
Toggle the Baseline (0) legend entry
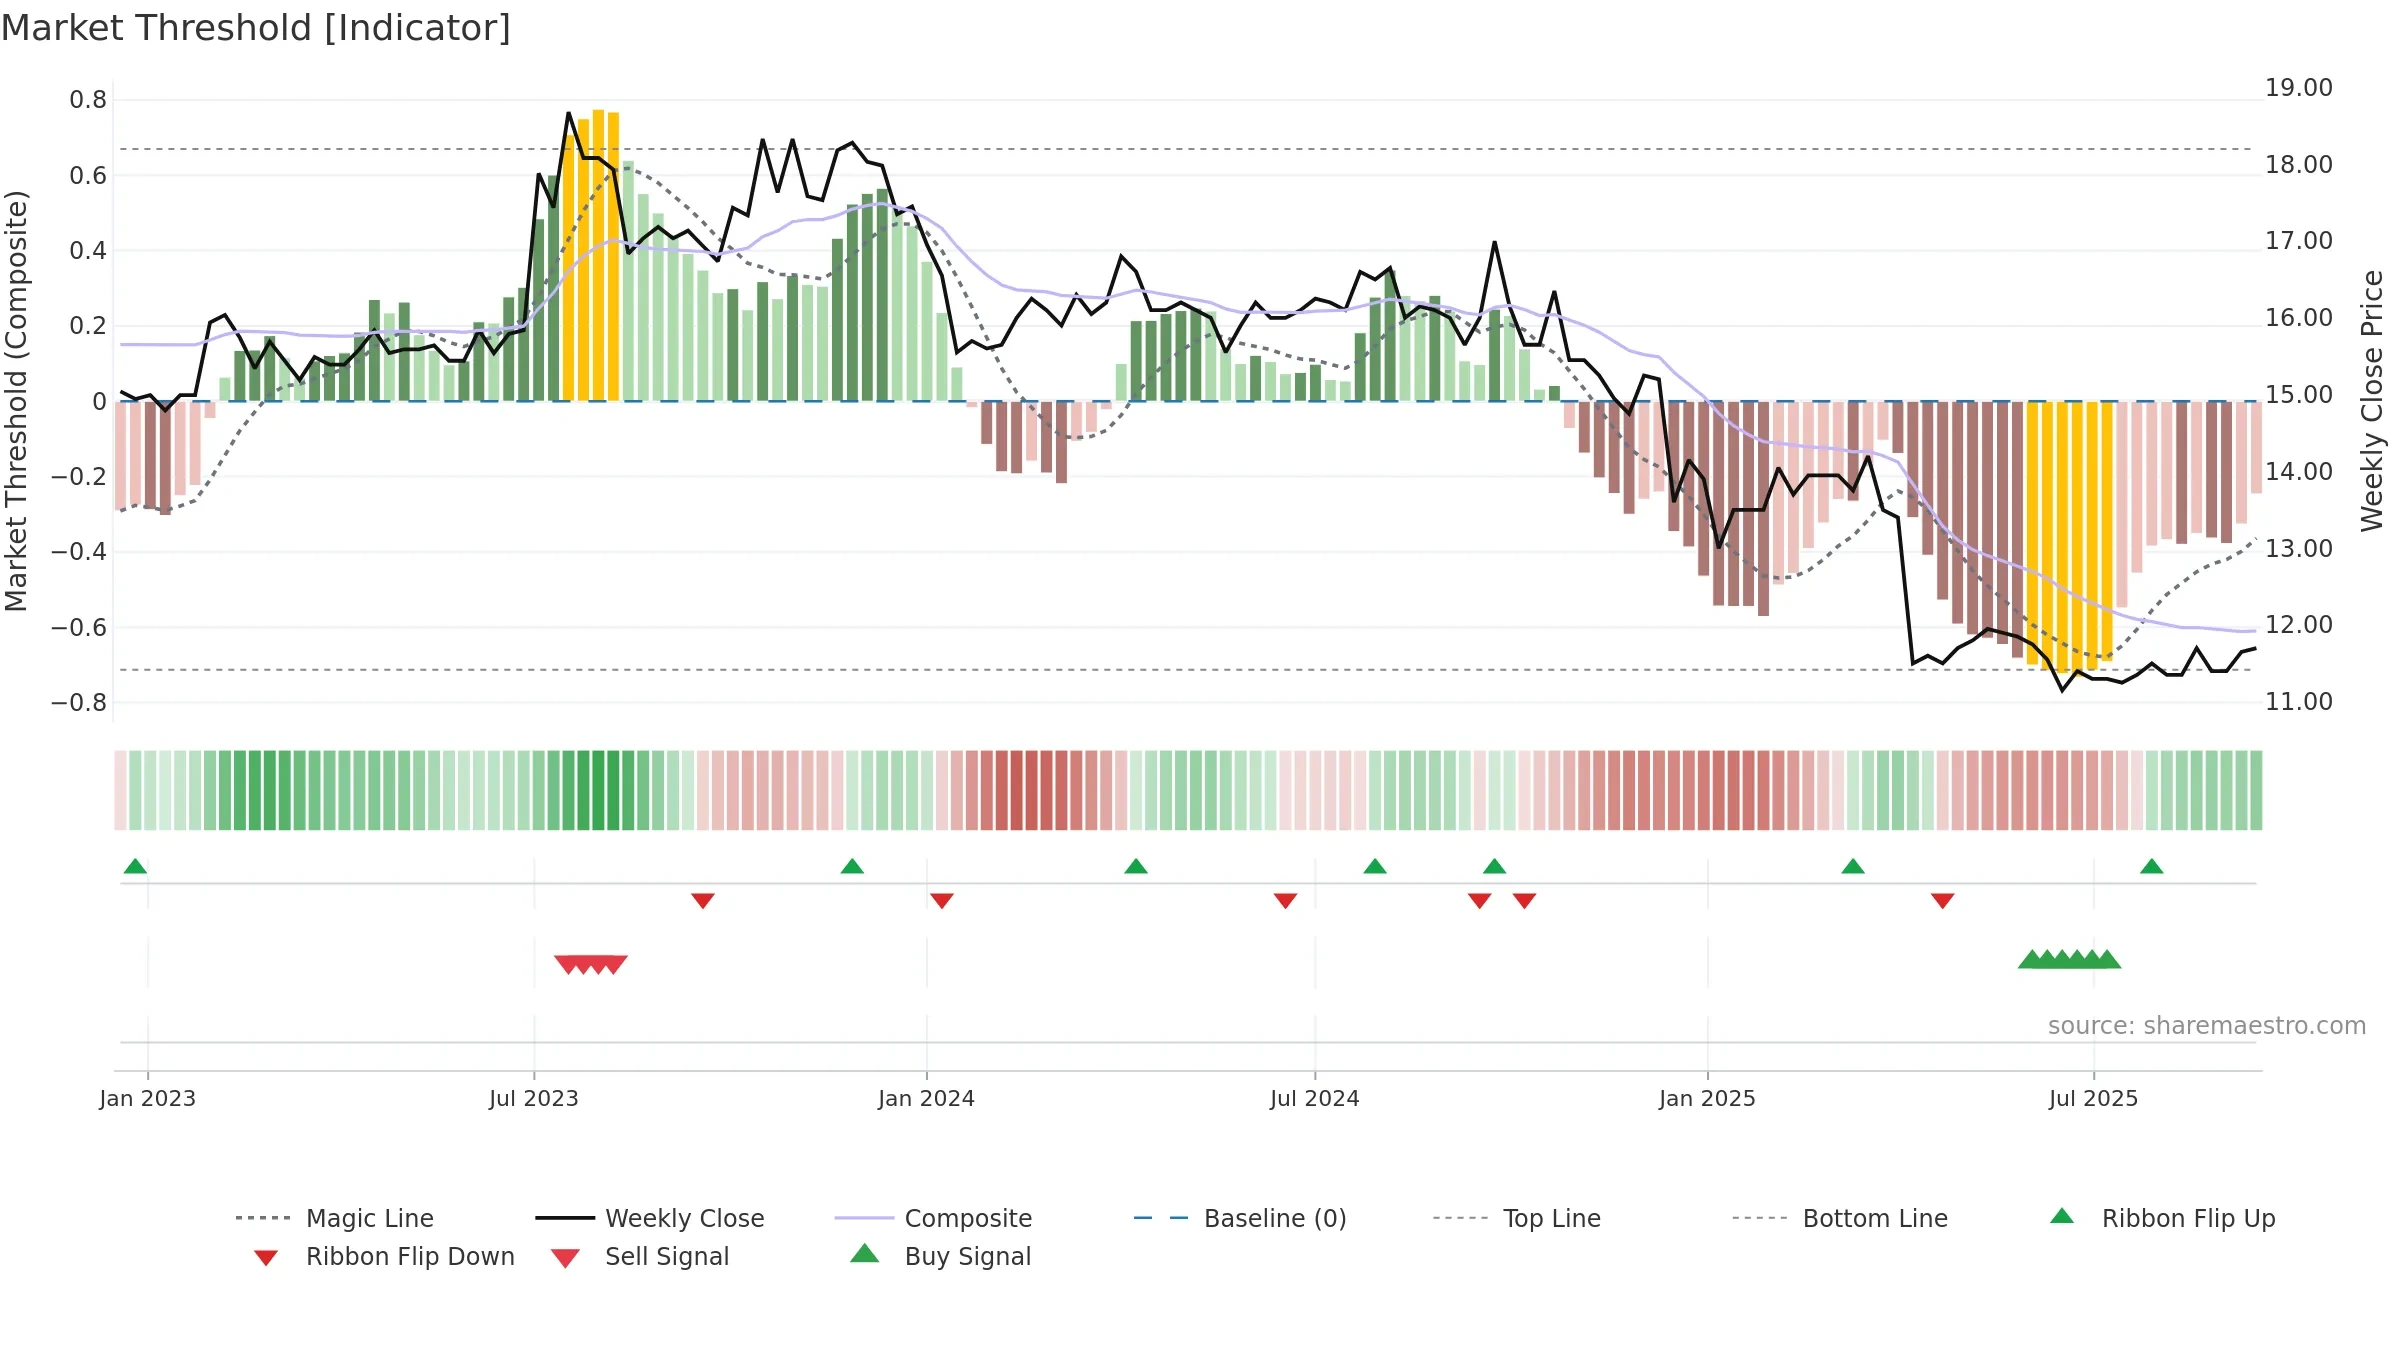click(x=1240, y=1218)
